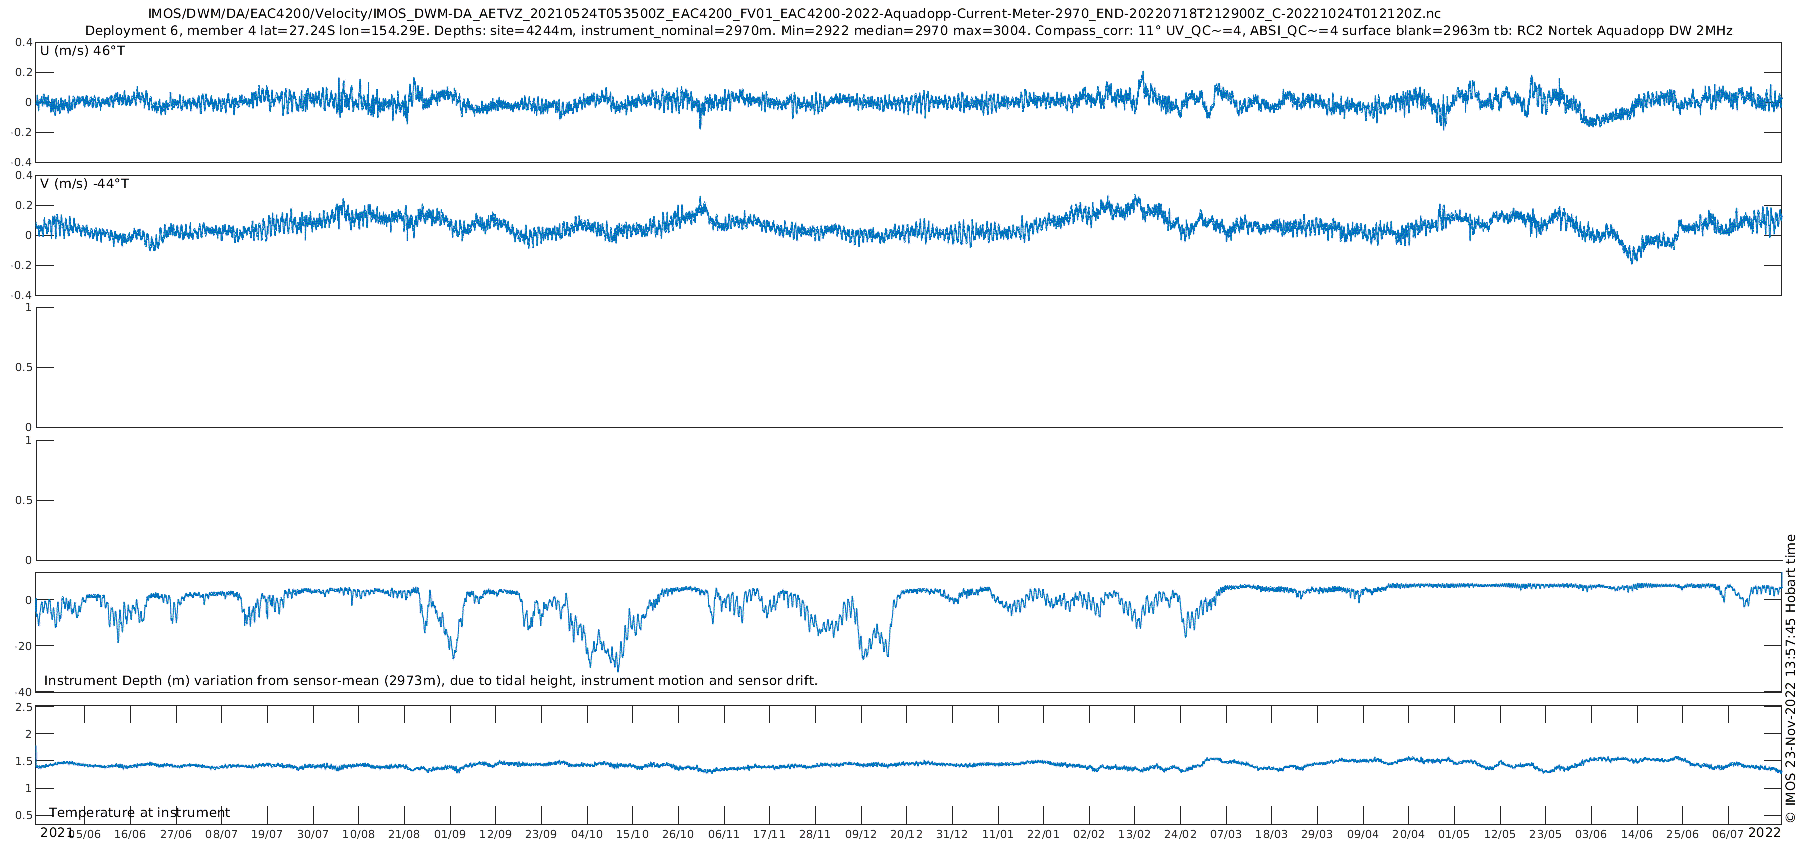Screen dimensions: 1800x850
Task: Click the '12/05' date tick label
Action: coord(1500,834)
